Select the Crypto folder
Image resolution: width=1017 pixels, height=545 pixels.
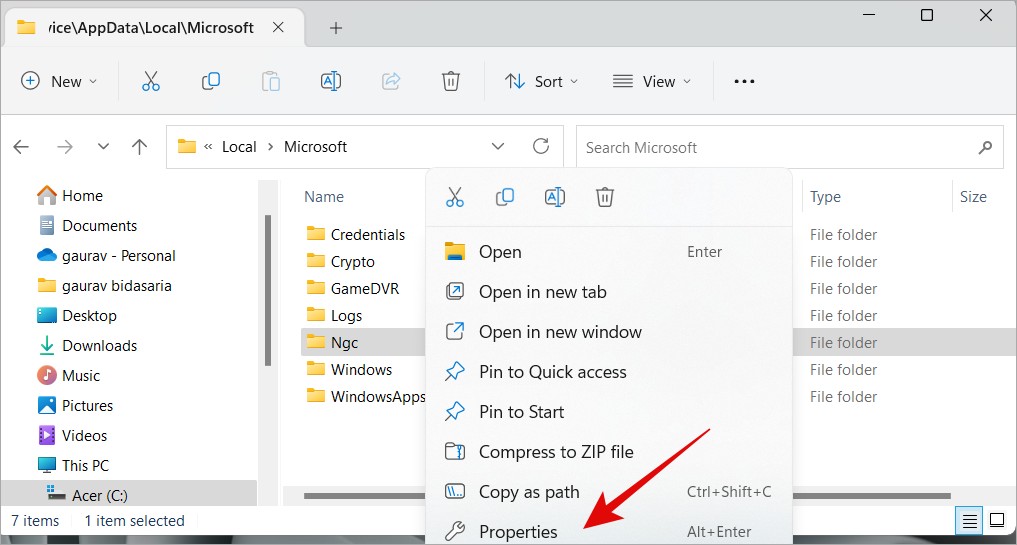tap(341, 261)
